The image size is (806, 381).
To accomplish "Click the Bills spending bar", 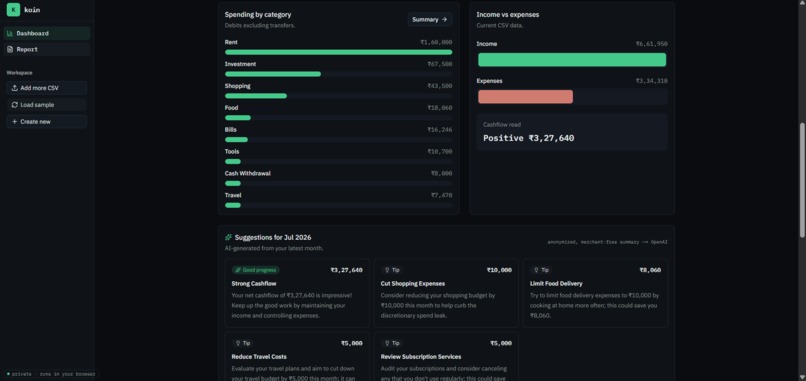I will tap(236, 139).
